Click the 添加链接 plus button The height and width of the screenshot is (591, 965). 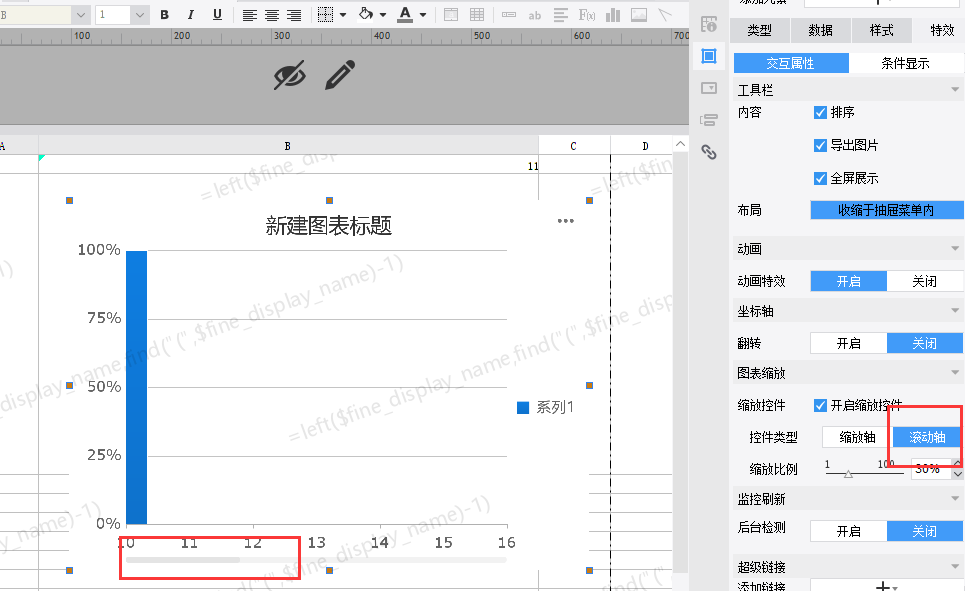point(886,585)
